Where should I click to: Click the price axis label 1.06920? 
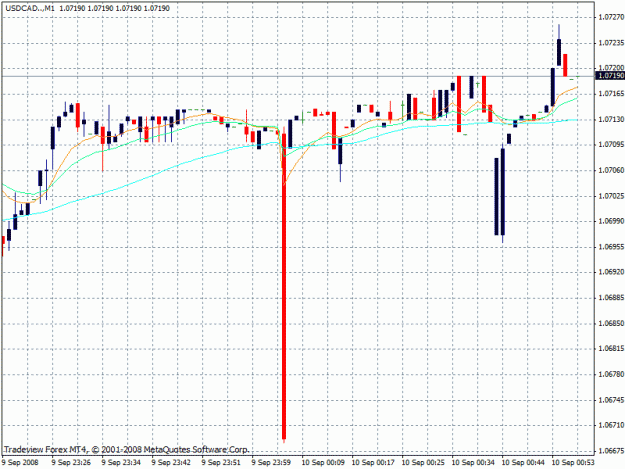coord(611,272)
